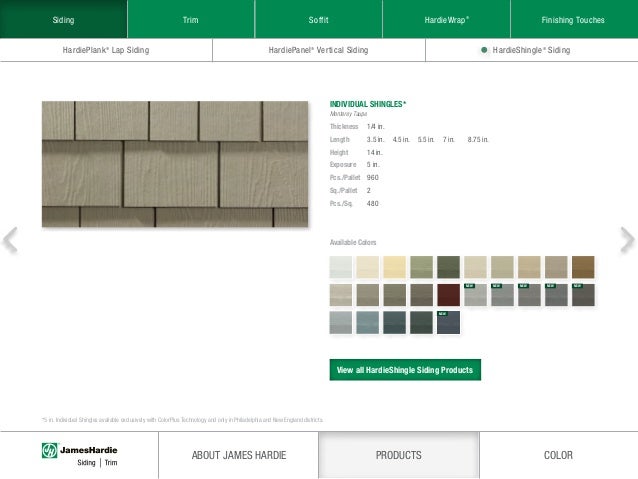Open the Products section in bottom navigation
638x479 pixels.
click(x=399, y=455)
